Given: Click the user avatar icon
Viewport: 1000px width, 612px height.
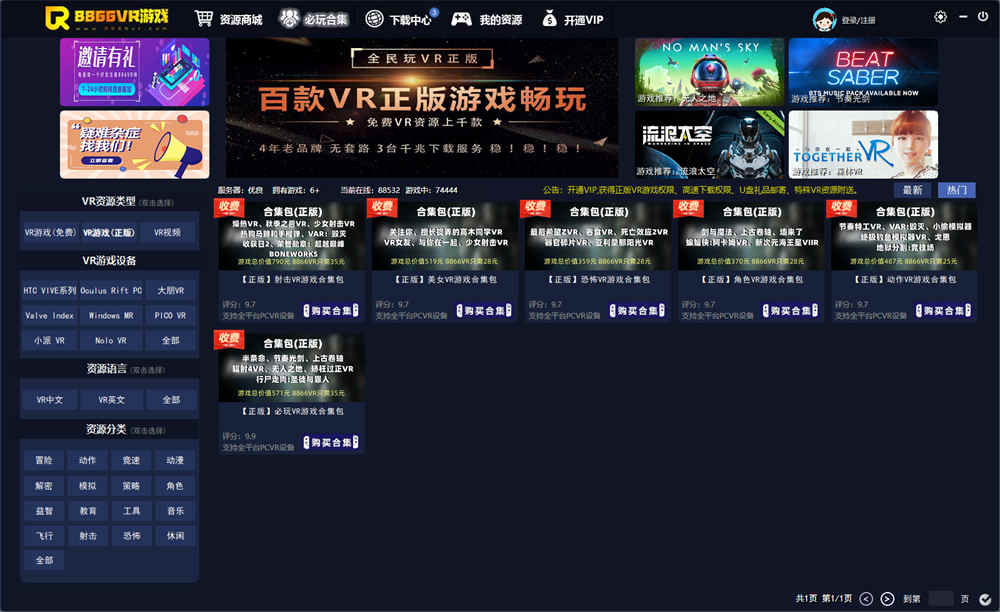Looking at the screenshot, I should coord(824,20).
